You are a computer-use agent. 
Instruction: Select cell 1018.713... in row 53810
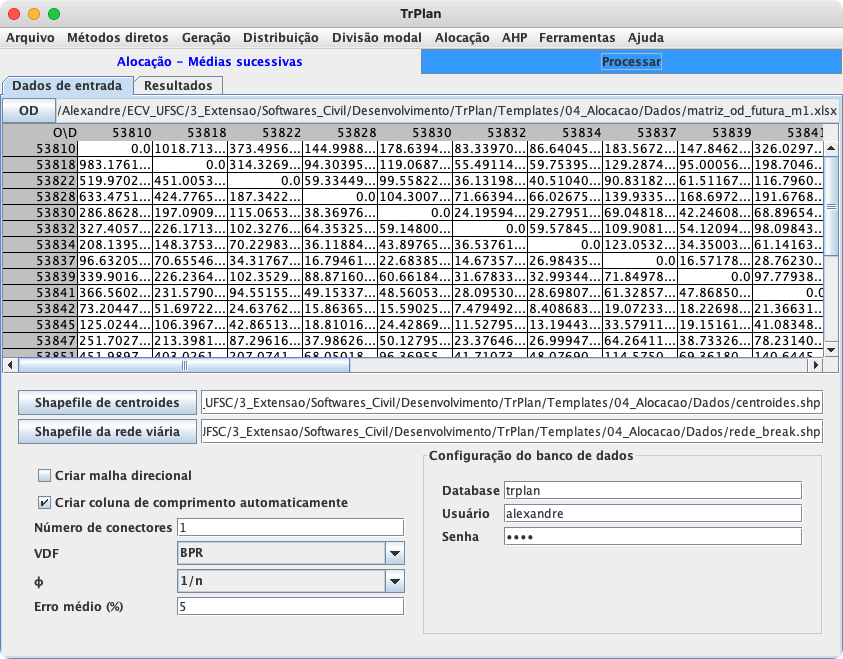[x=190, y=148]
